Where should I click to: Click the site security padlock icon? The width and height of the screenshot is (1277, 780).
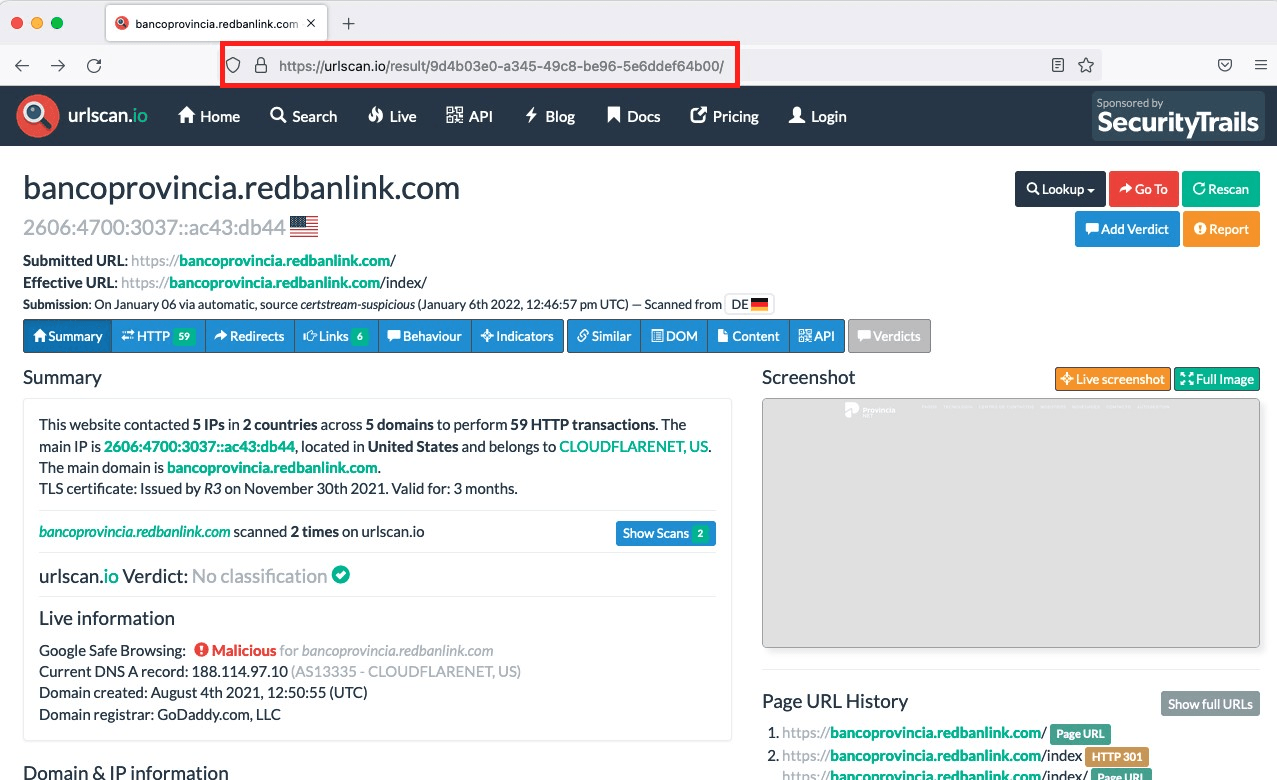[x=261, y=66]
